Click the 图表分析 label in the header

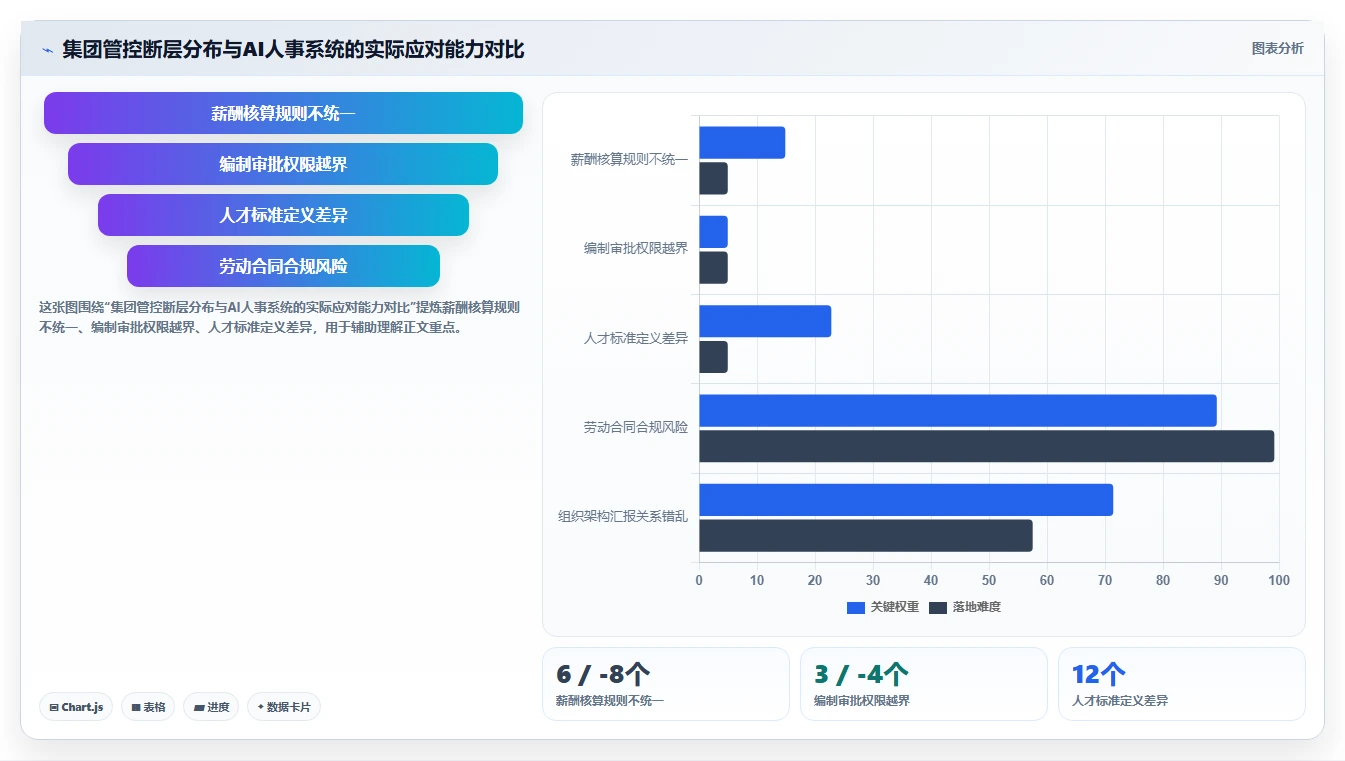coord(1278,48)
